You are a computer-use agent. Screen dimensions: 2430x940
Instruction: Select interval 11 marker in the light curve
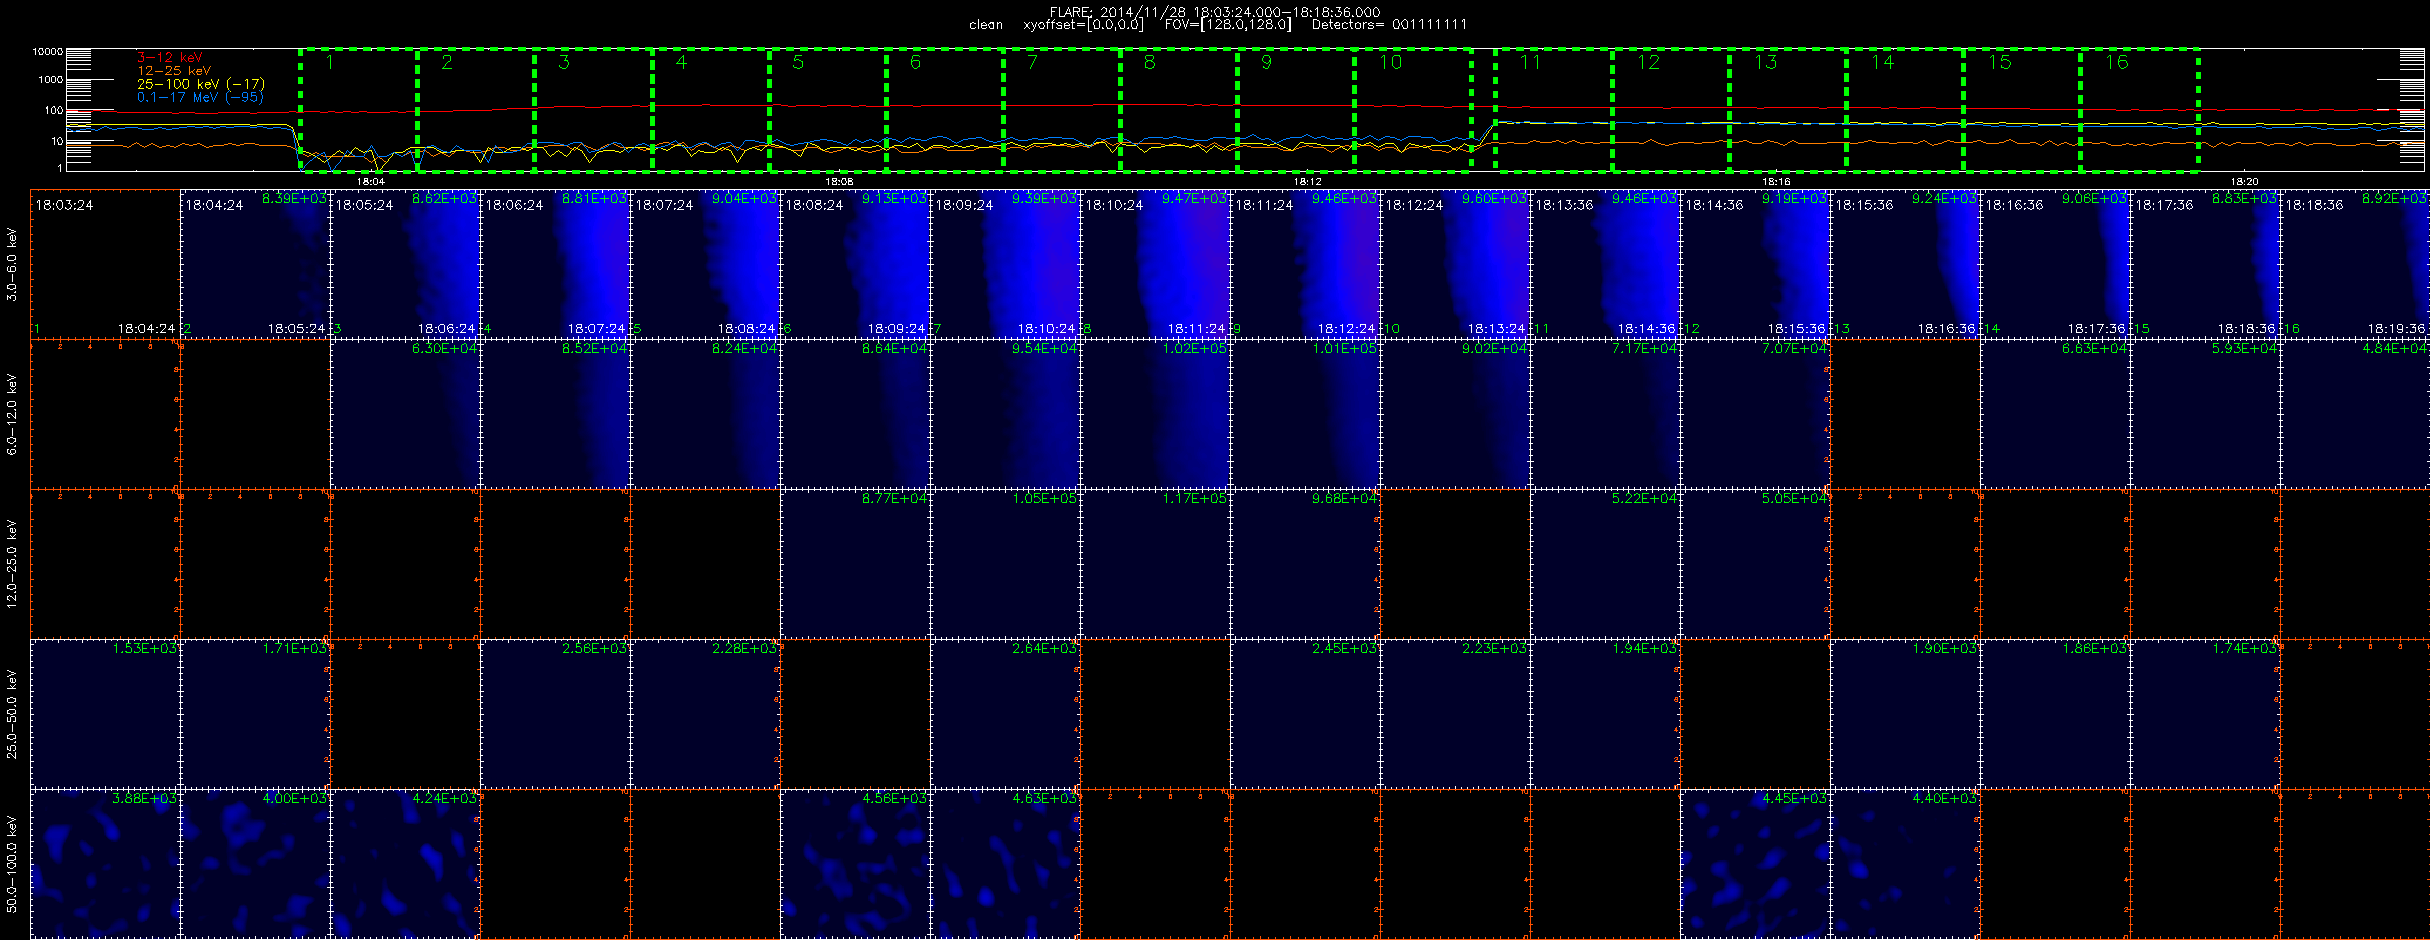[x=1530, y=62]
